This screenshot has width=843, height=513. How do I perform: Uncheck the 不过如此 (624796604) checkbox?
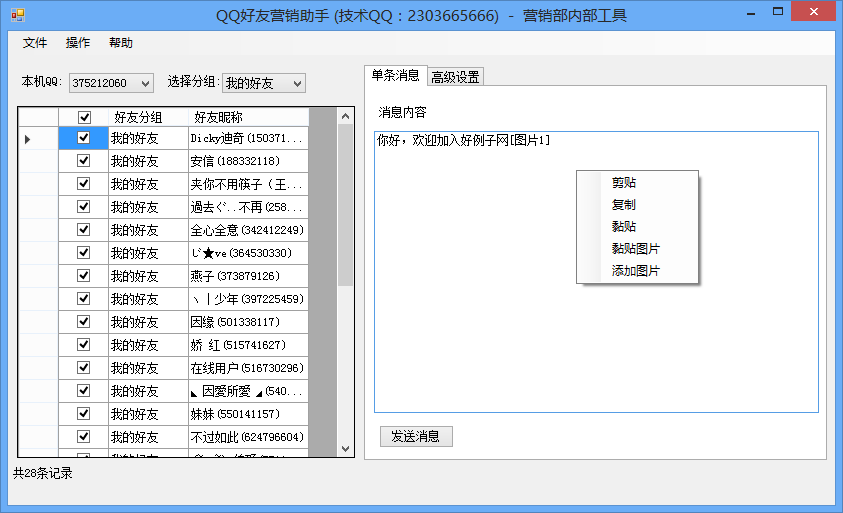point(83,437)
